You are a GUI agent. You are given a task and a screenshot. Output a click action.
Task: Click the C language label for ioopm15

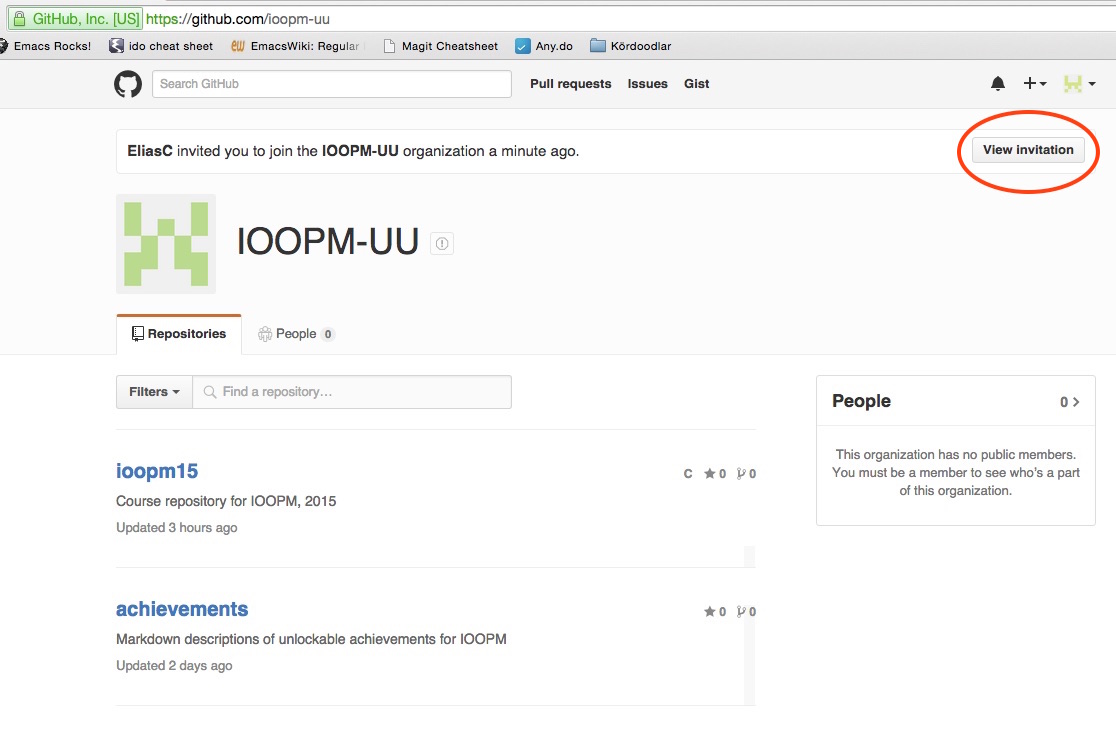[x=688, y=474]
